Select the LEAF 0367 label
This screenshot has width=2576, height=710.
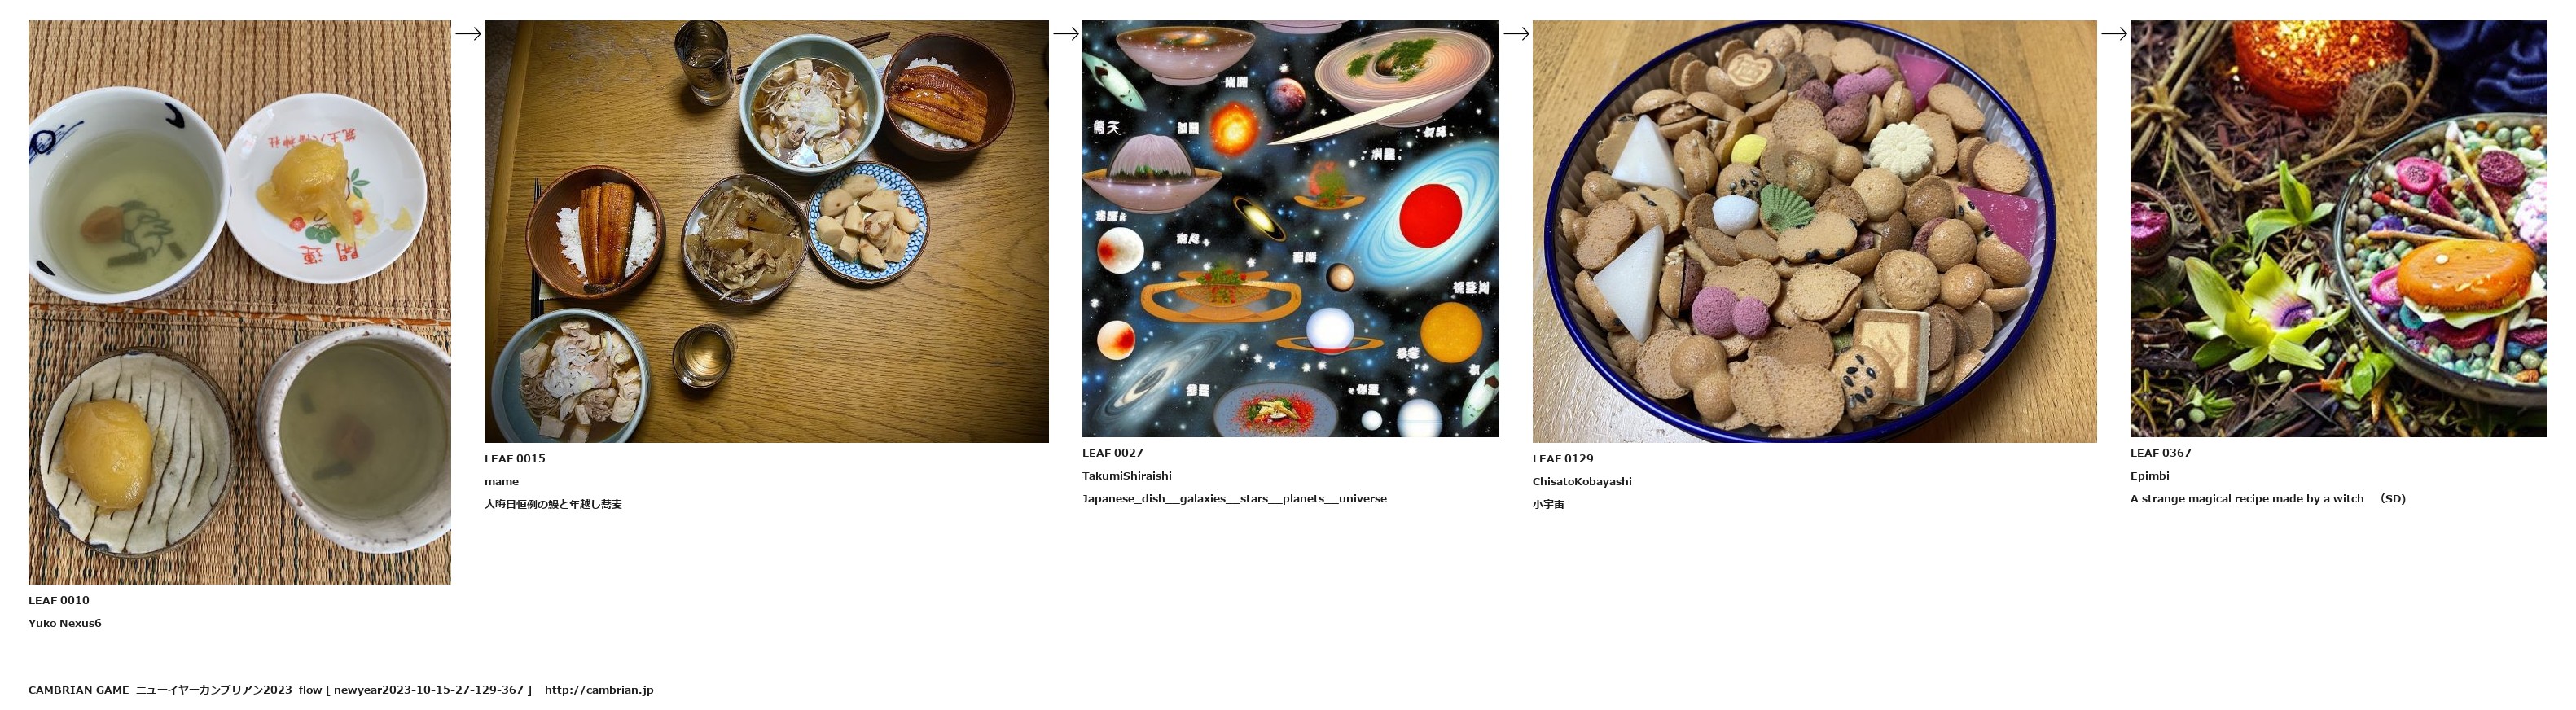coord(2160,453)
